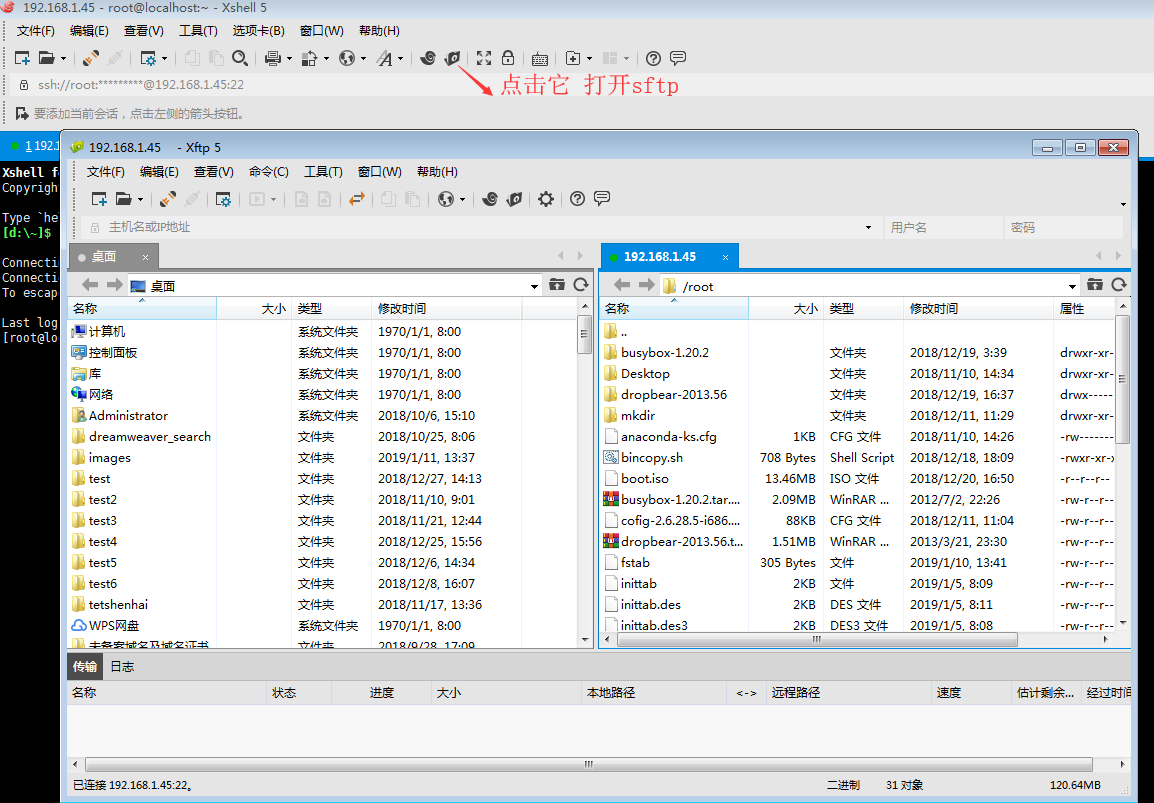
Task: Launch Xshell from the Xftp toolbar swirl icon
Action: 489,199
